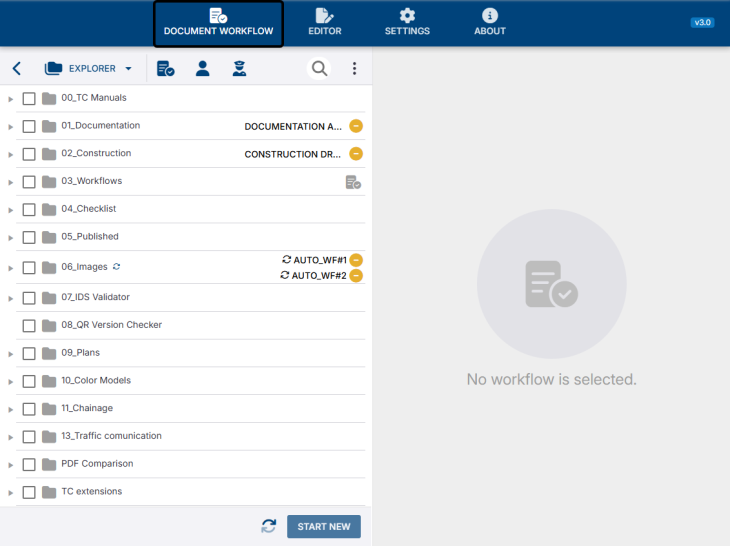
Task: Check the 04_Checklist checkbox
Action: 29,209
